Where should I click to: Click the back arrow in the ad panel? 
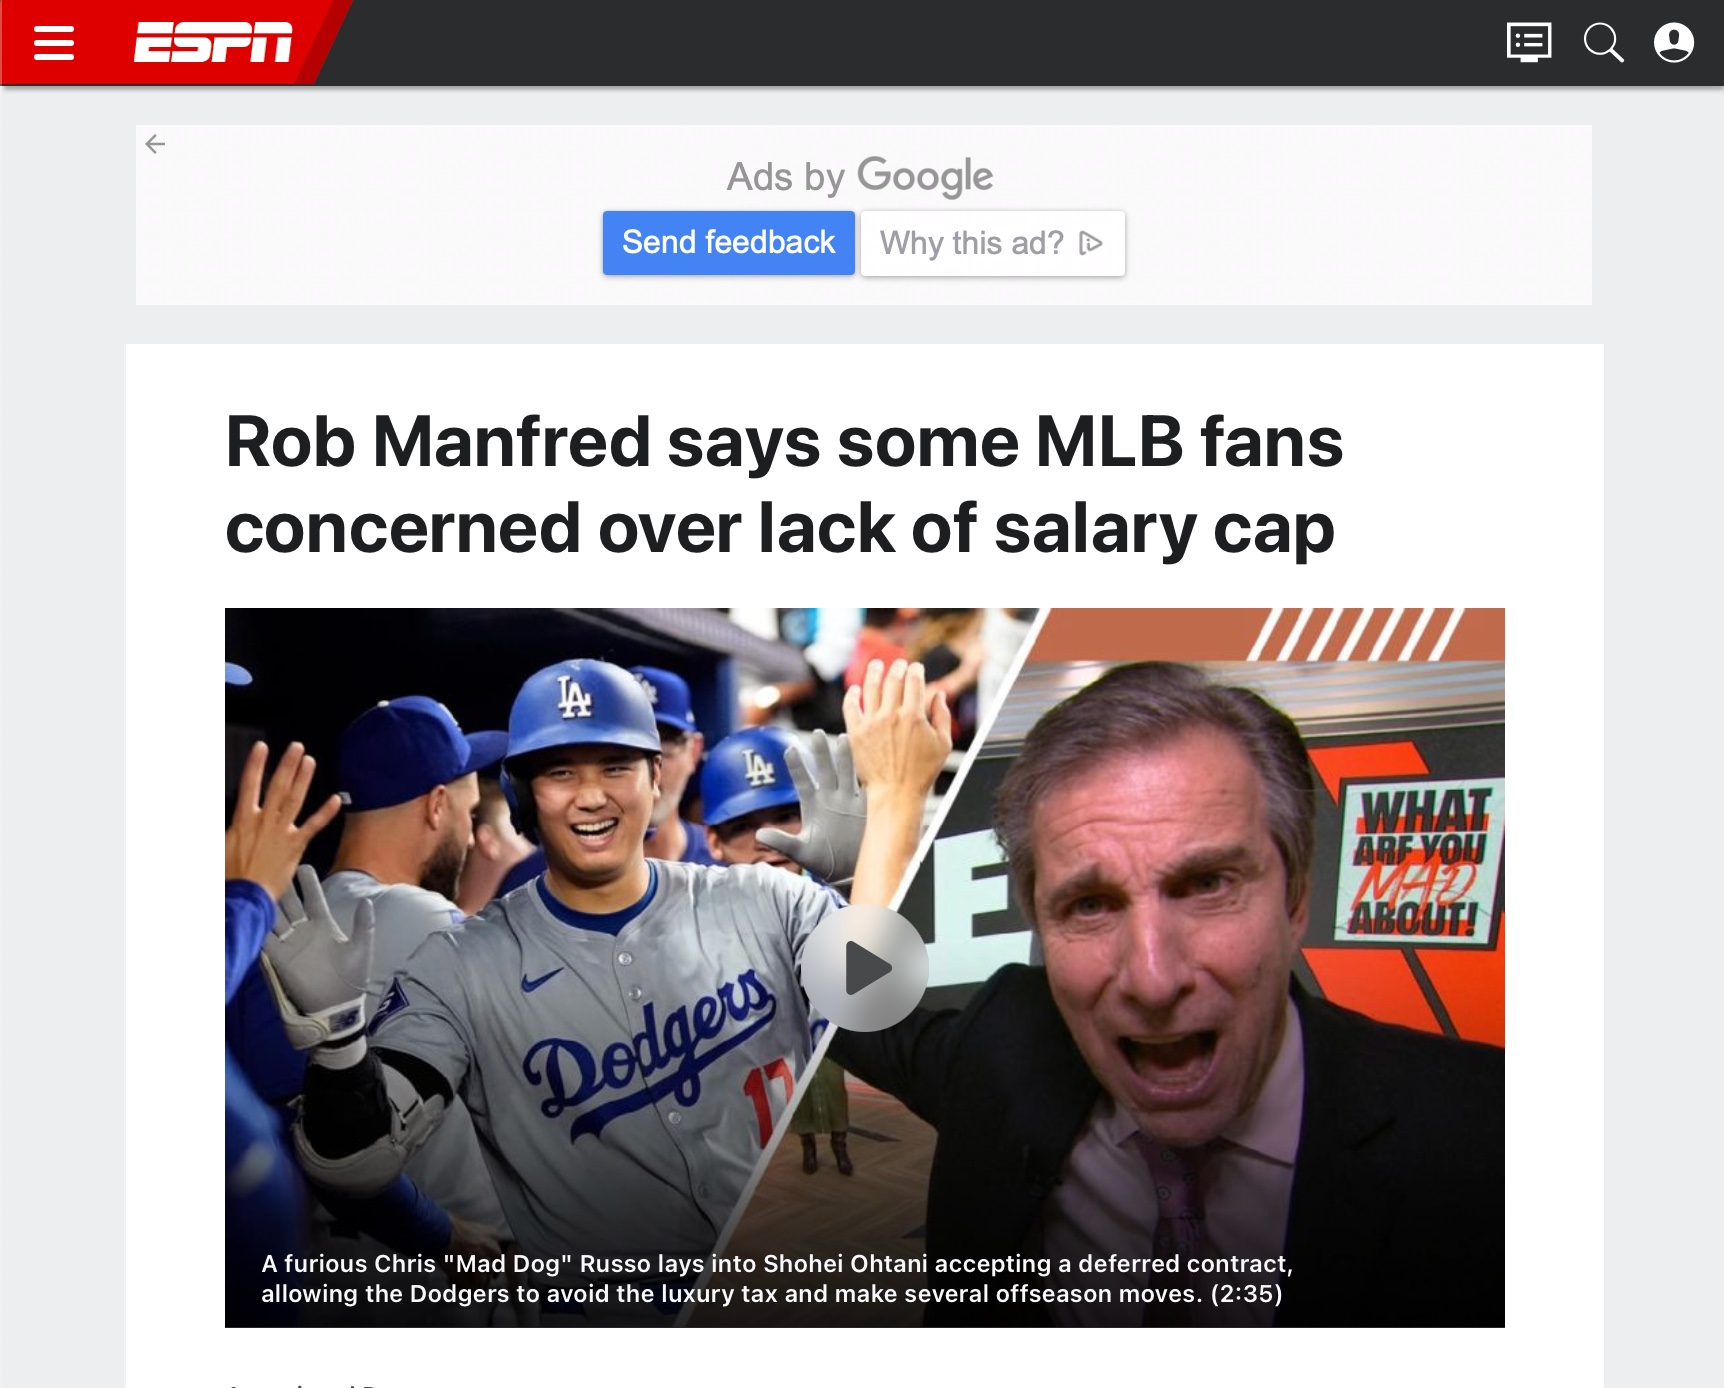155,144
